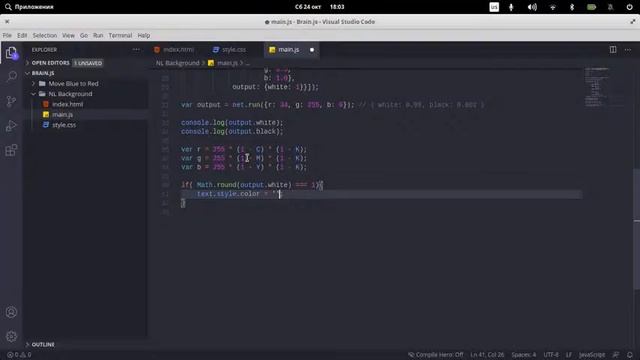Open the Terminal menu
640x360 pixels.
click(120, 36)
